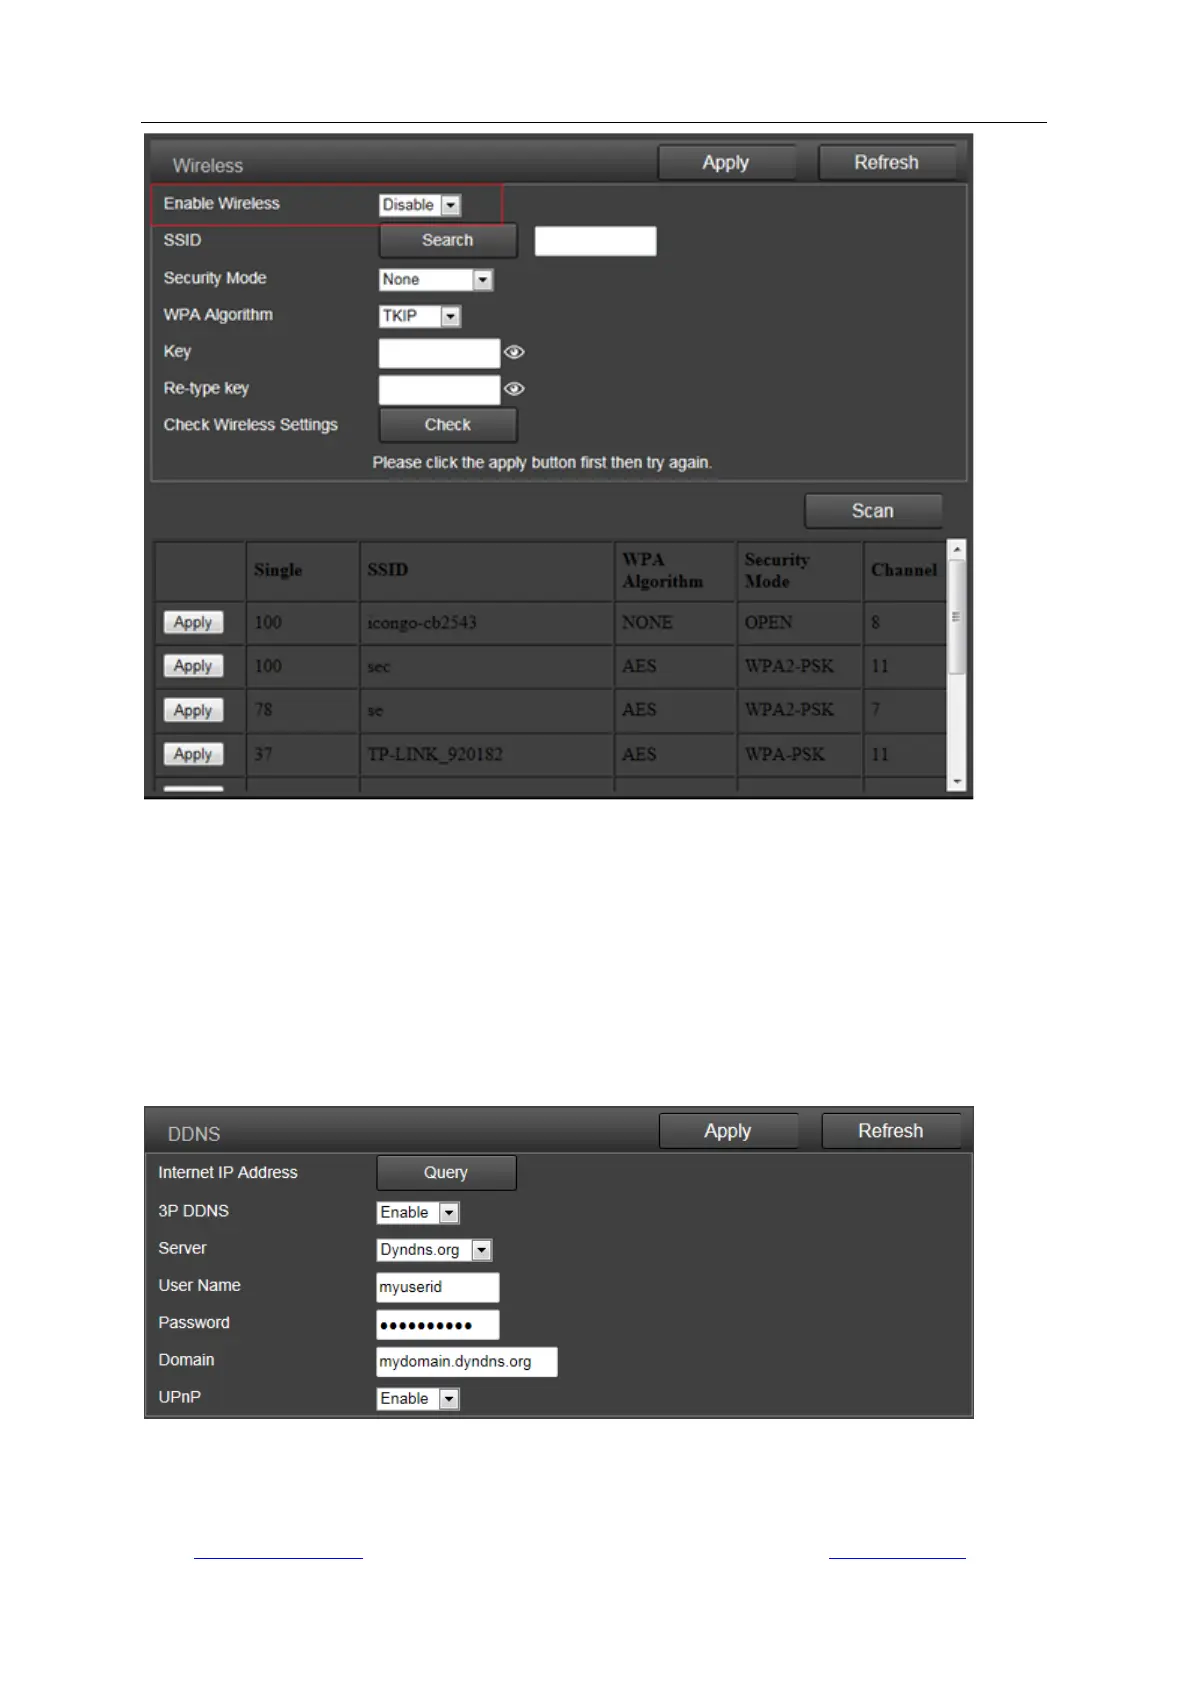This screenshot has width=1191, height=1684.
Task: Click the Re-type key input field
Action: click(439, 390)
